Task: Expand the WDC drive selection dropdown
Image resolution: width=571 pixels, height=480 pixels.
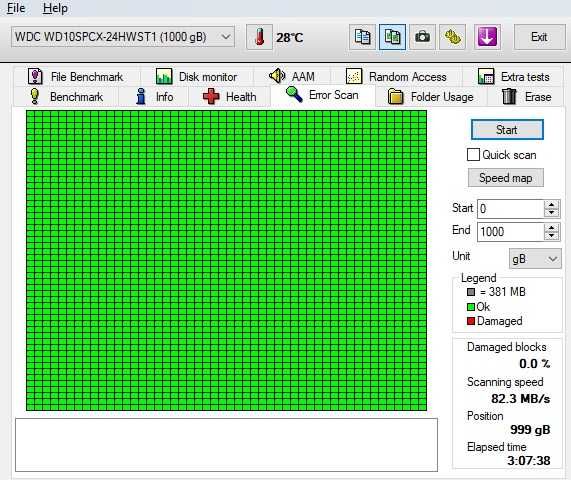Action: (226, 37)
